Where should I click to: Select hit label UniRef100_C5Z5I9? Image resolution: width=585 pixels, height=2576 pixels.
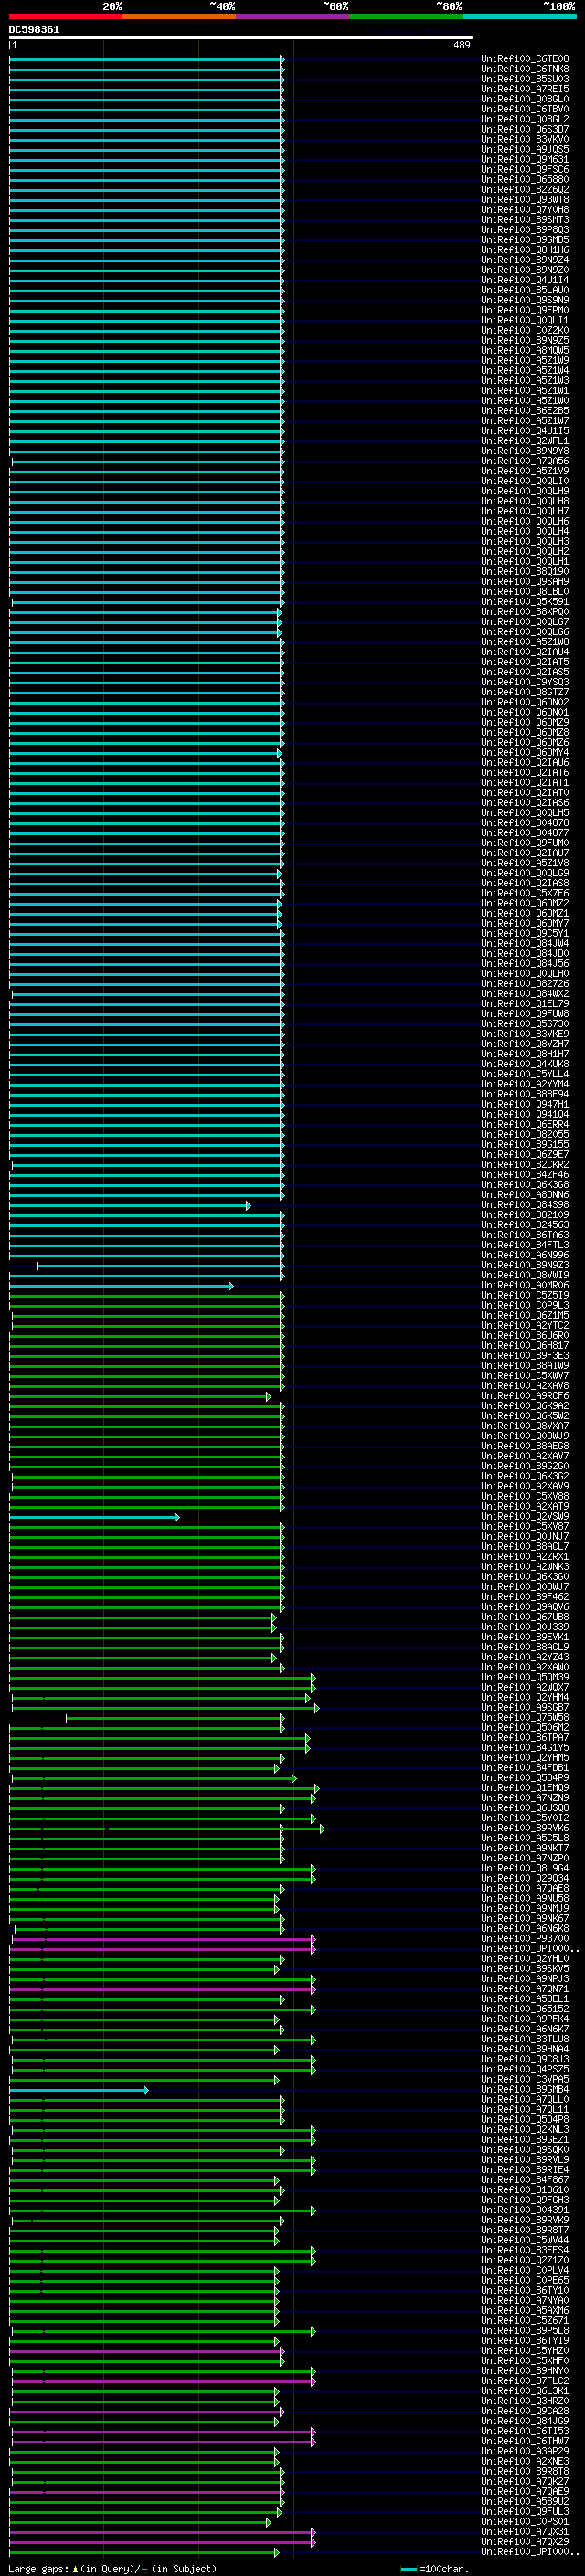pos(525,1296)
